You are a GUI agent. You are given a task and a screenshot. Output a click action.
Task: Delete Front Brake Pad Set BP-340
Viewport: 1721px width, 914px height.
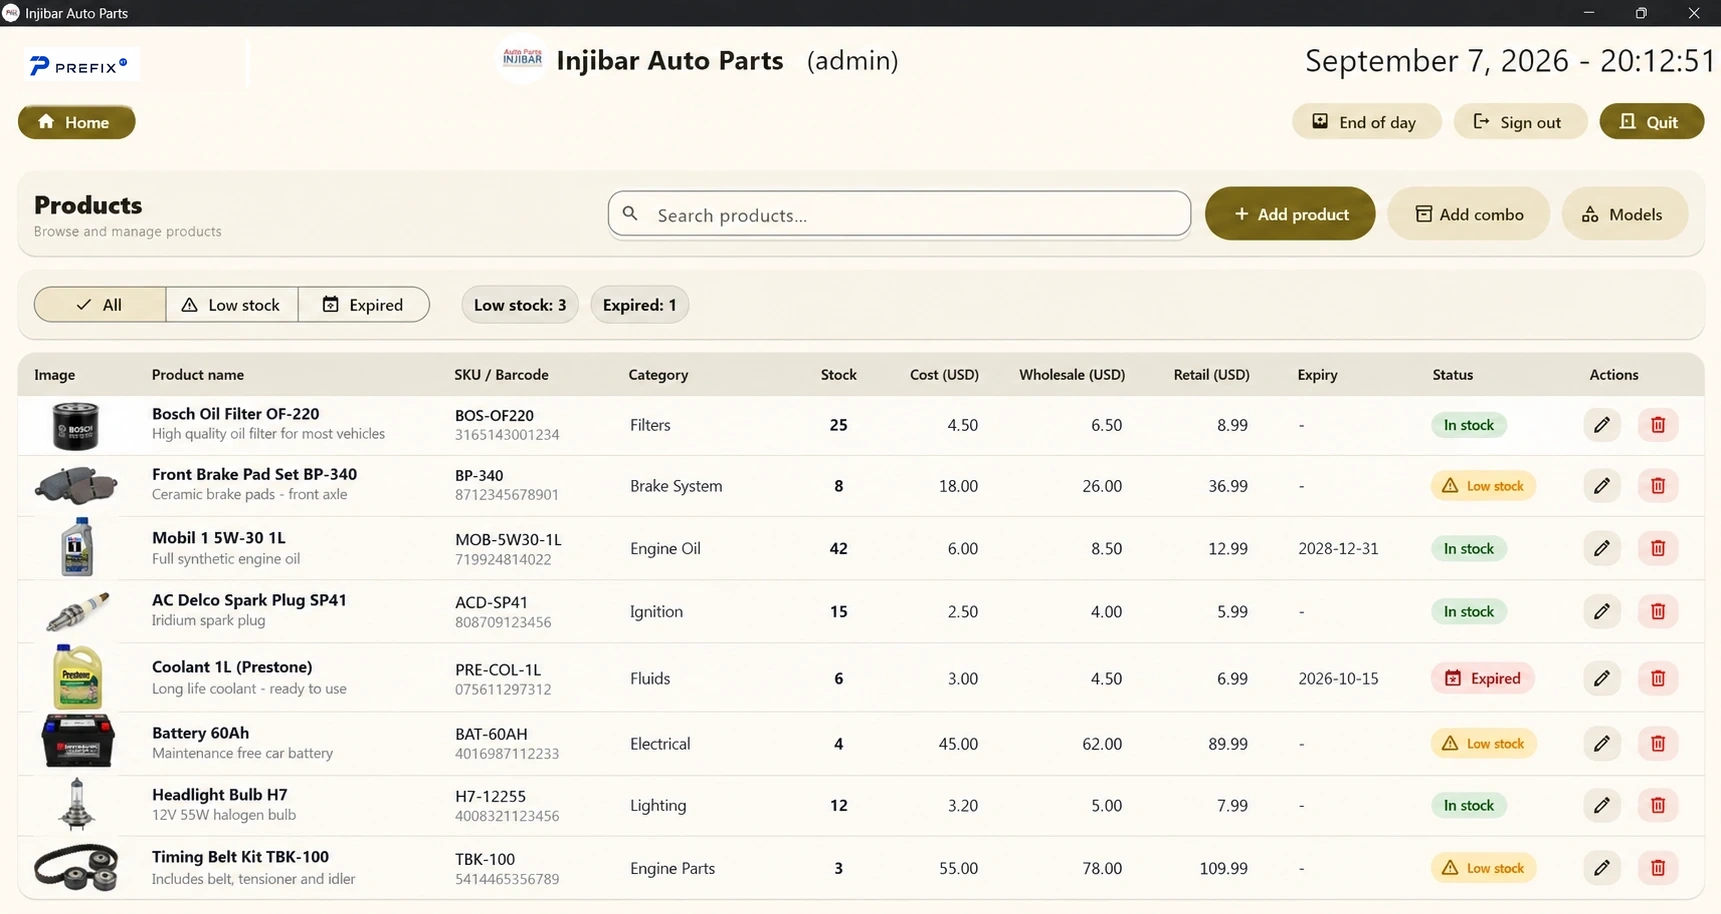(x=1658, y=486)
